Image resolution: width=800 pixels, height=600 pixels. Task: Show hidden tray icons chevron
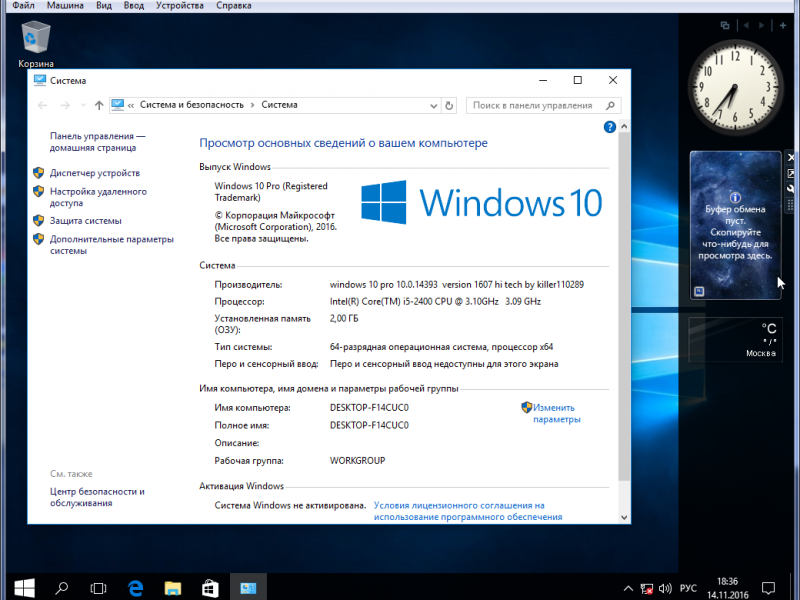628,589
